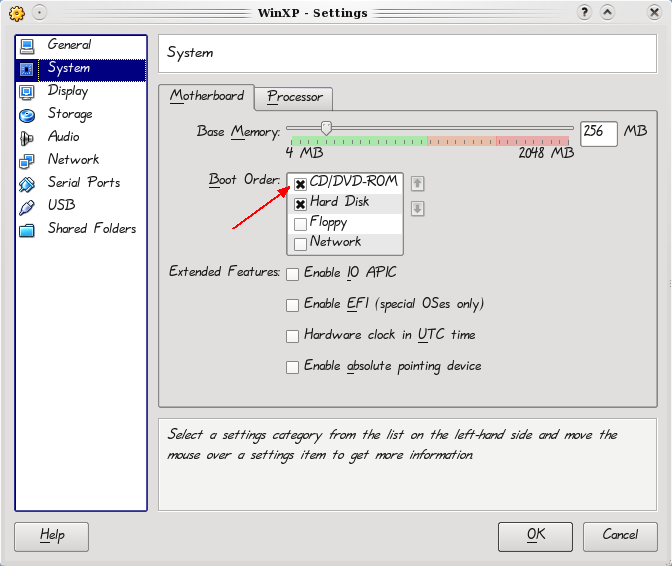Uncheck CD/DVD-ROM boot checkbox
Viewport: 672px width, 566px height.
pos(300,184)
